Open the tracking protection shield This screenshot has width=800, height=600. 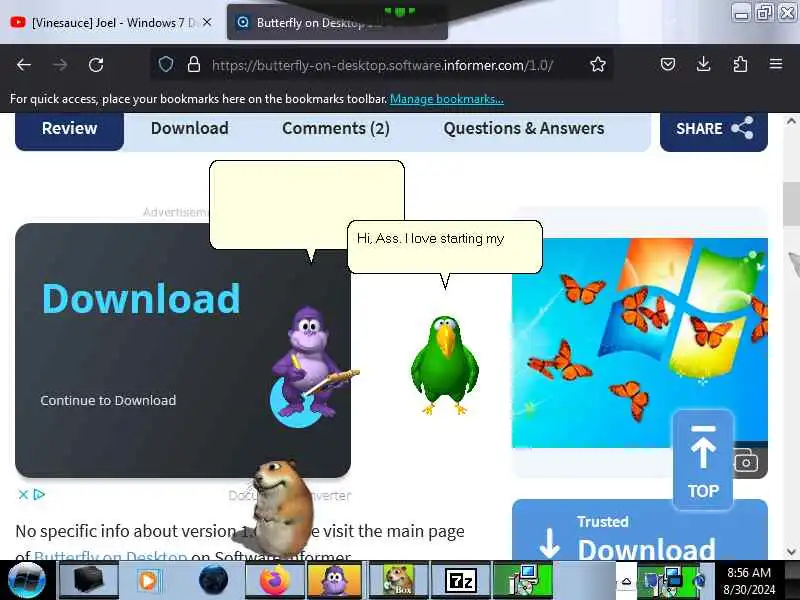point(166,64)
